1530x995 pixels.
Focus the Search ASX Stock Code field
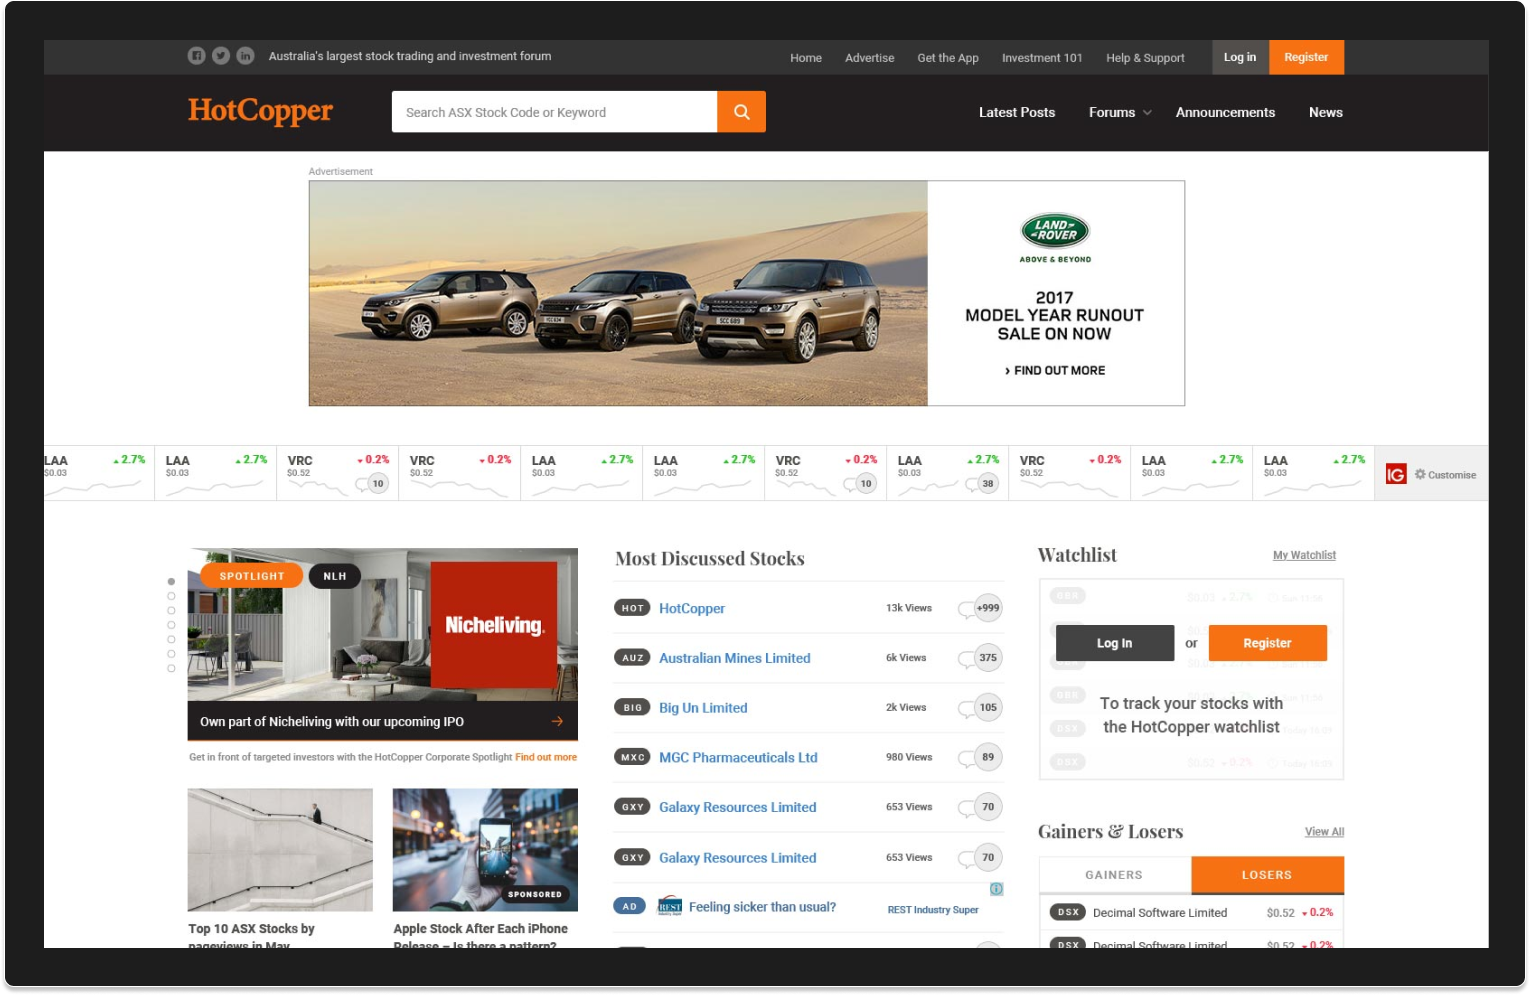pyautogui.click(x=554, y=112)
